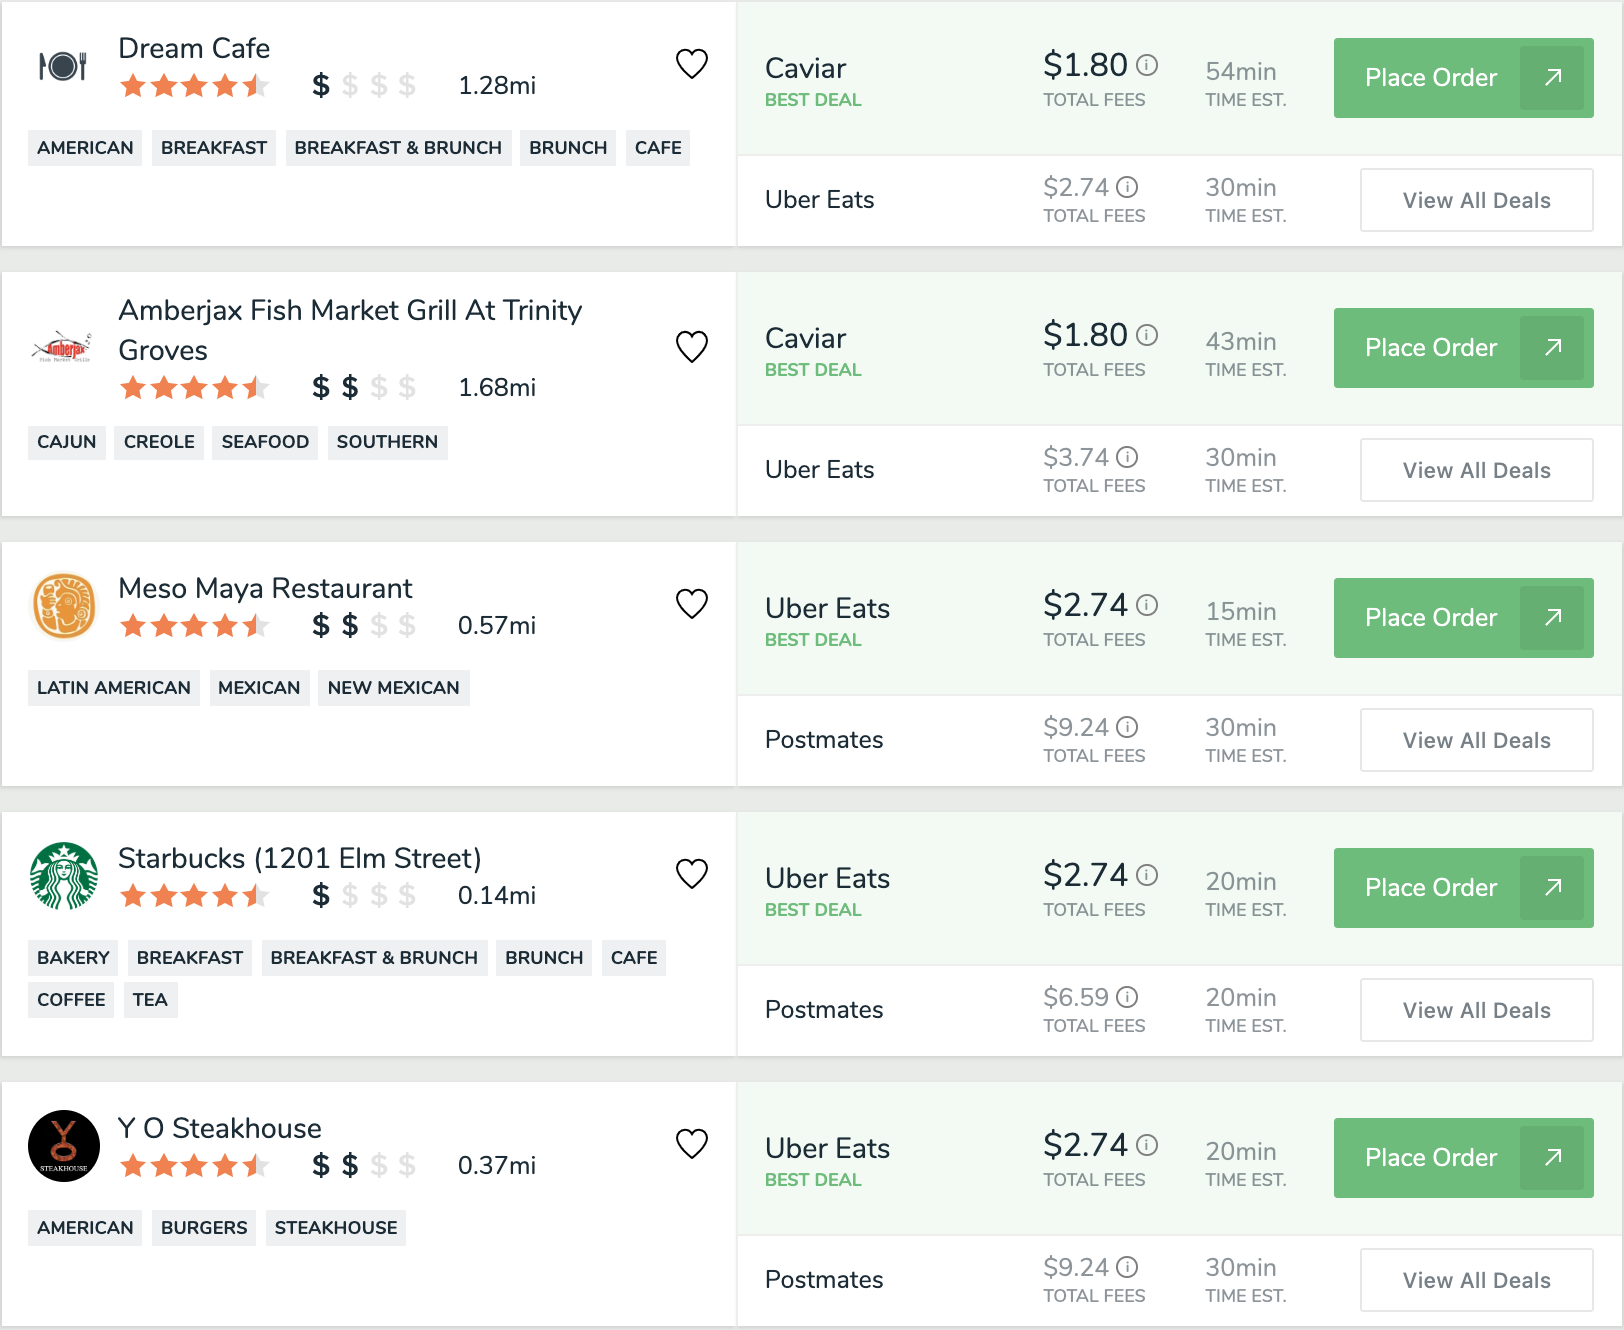
Task: Select the BAKERY tag on Starbucks
Action: pyautogui.click(x=73, y=958)
